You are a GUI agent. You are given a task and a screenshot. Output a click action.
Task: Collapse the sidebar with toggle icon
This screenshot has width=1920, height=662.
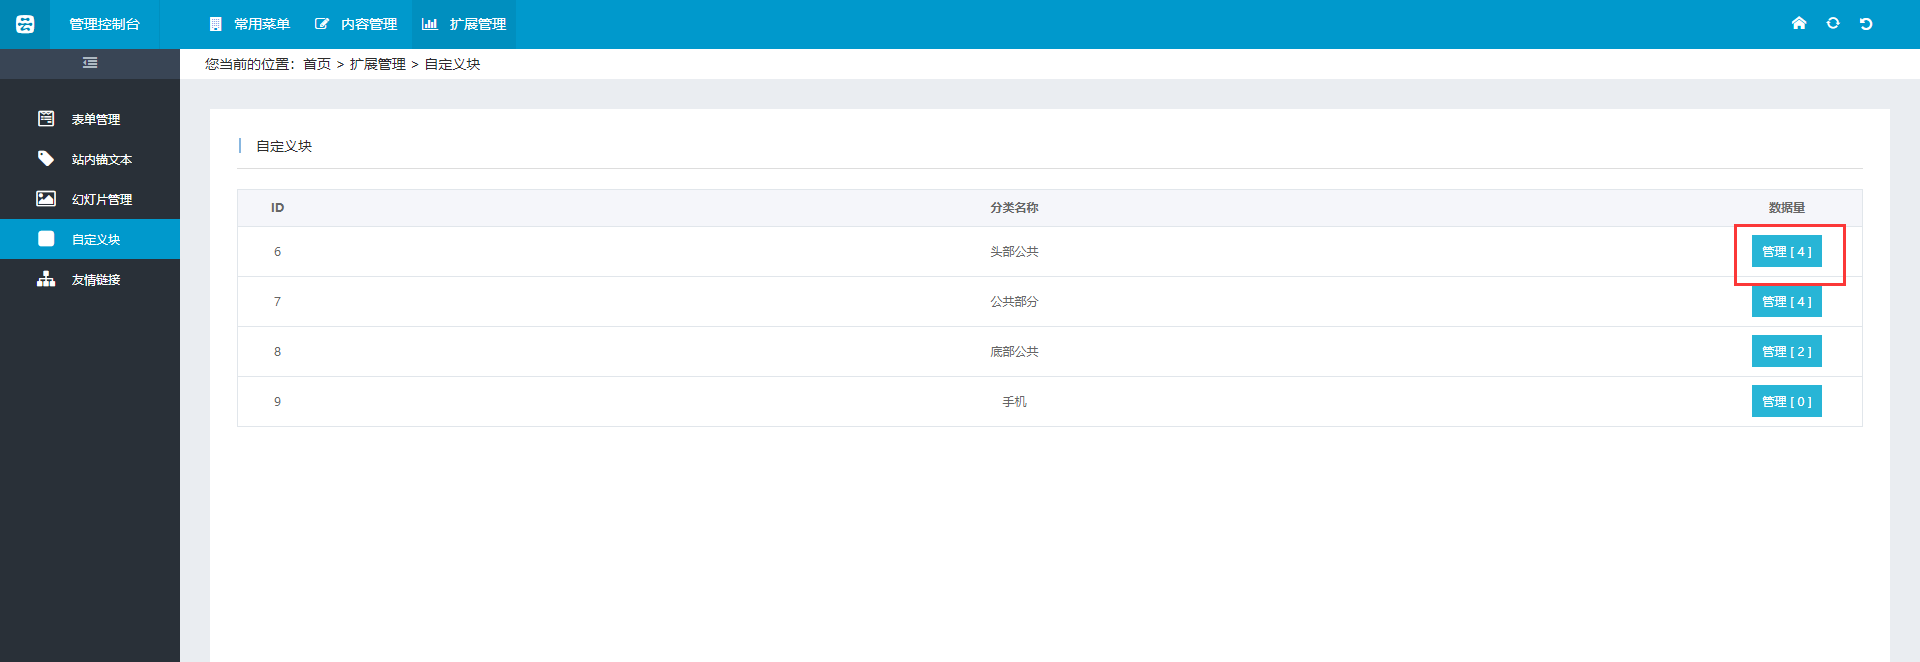click(x=90, y=63)
